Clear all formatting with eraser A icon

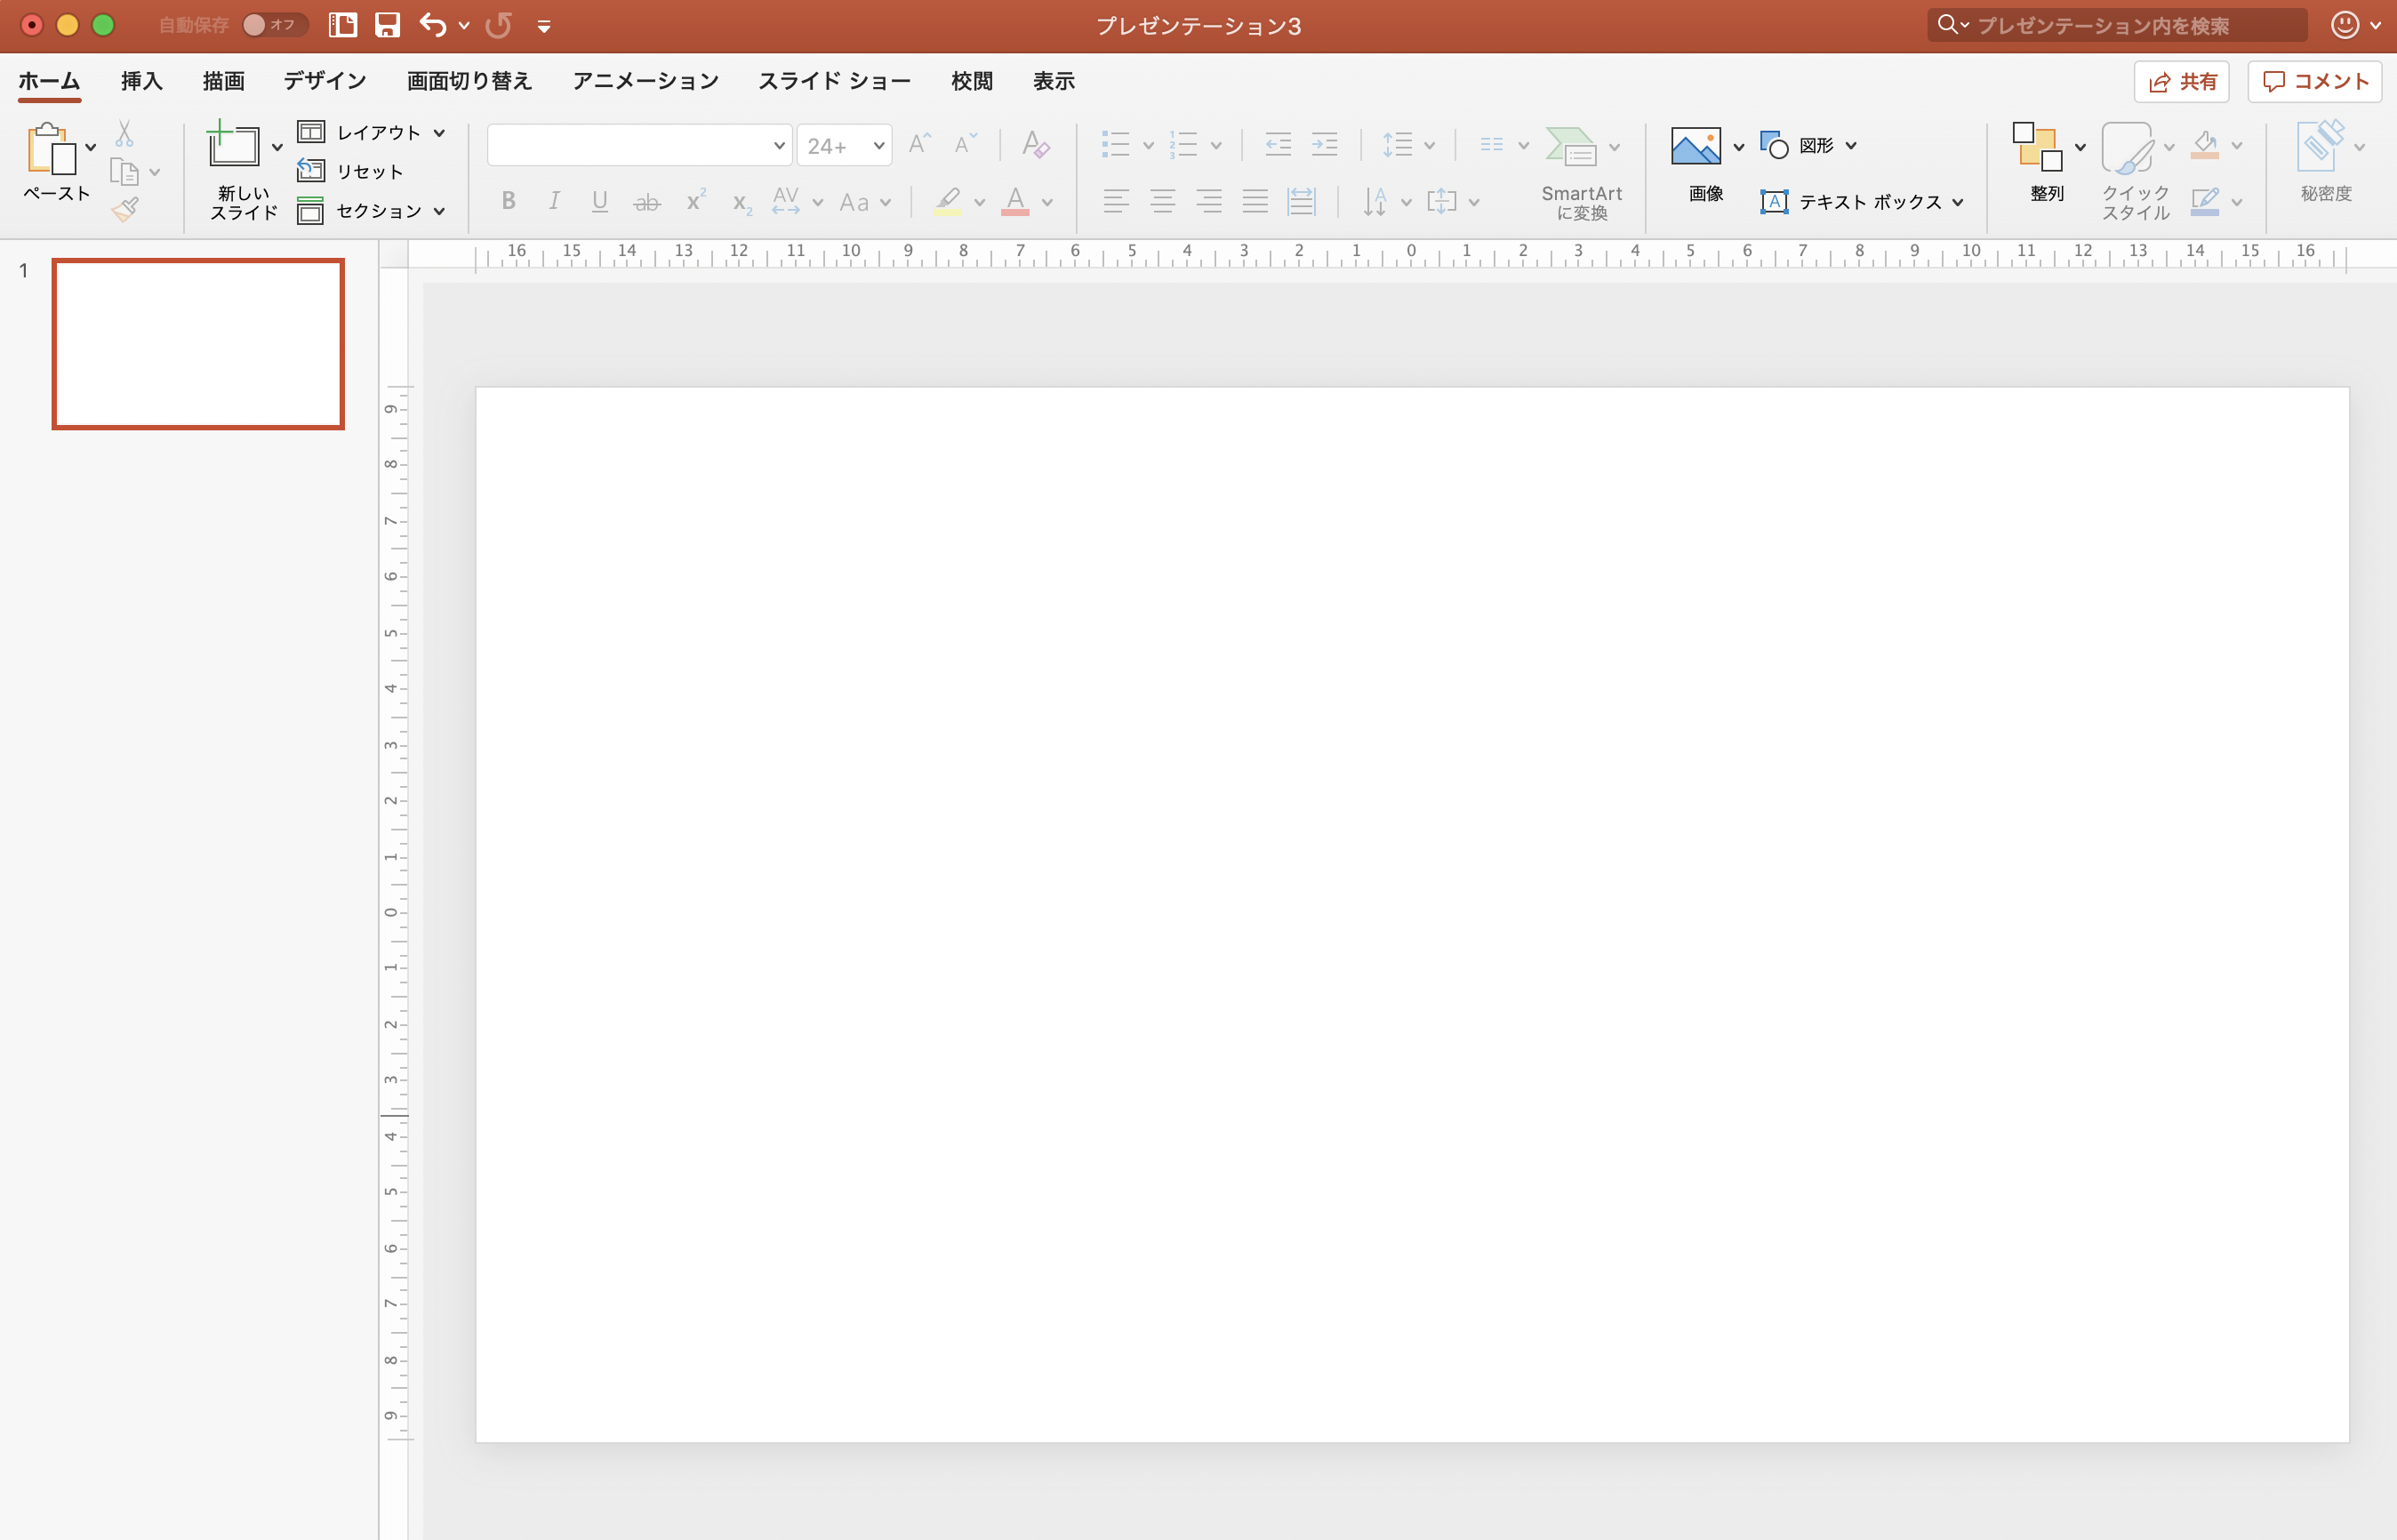click(x=1035, y=145)
